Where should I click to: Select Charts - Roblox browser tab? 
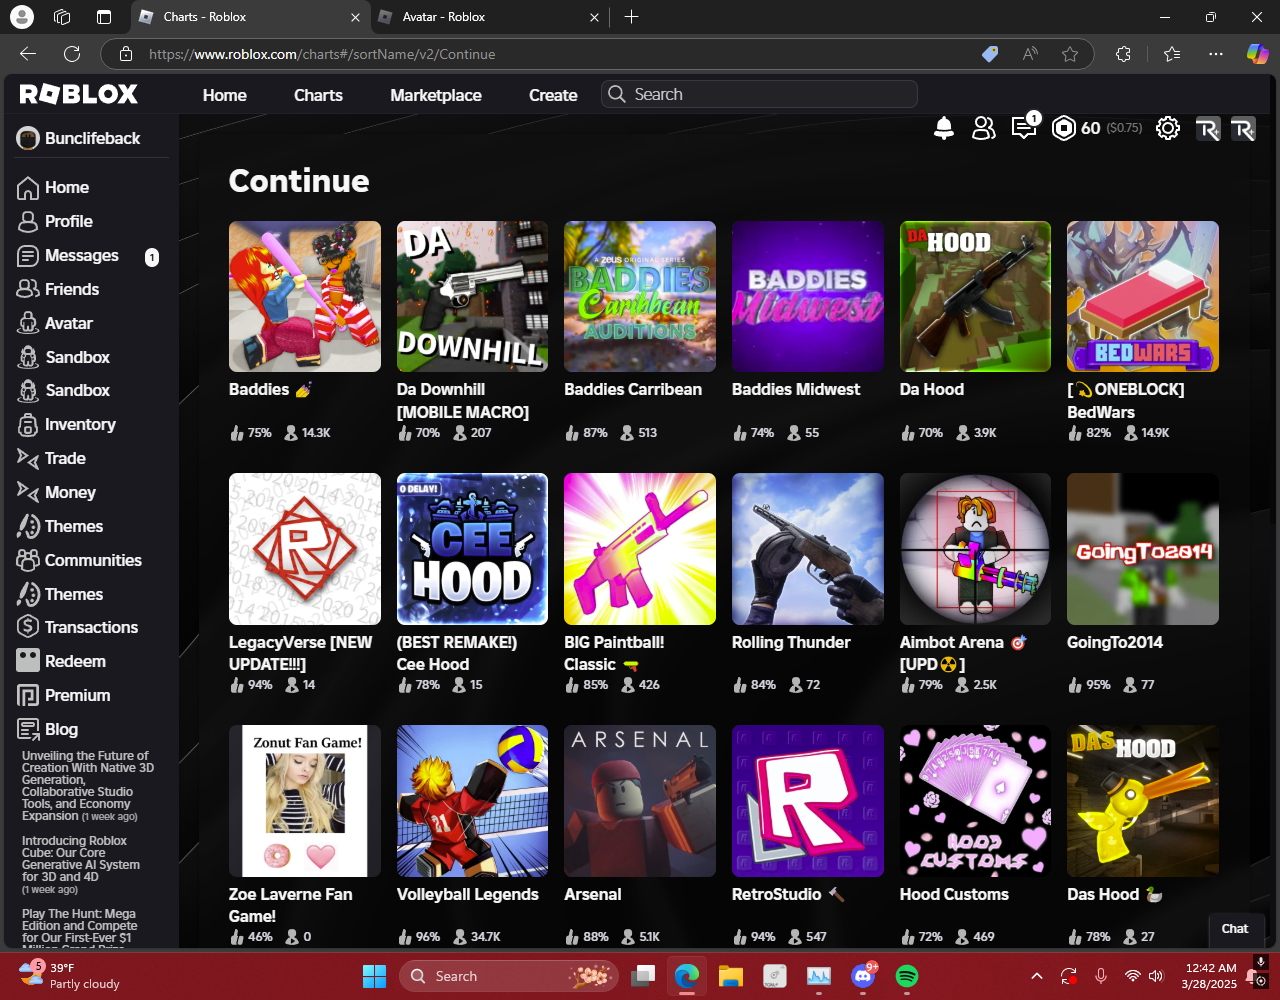250,17
